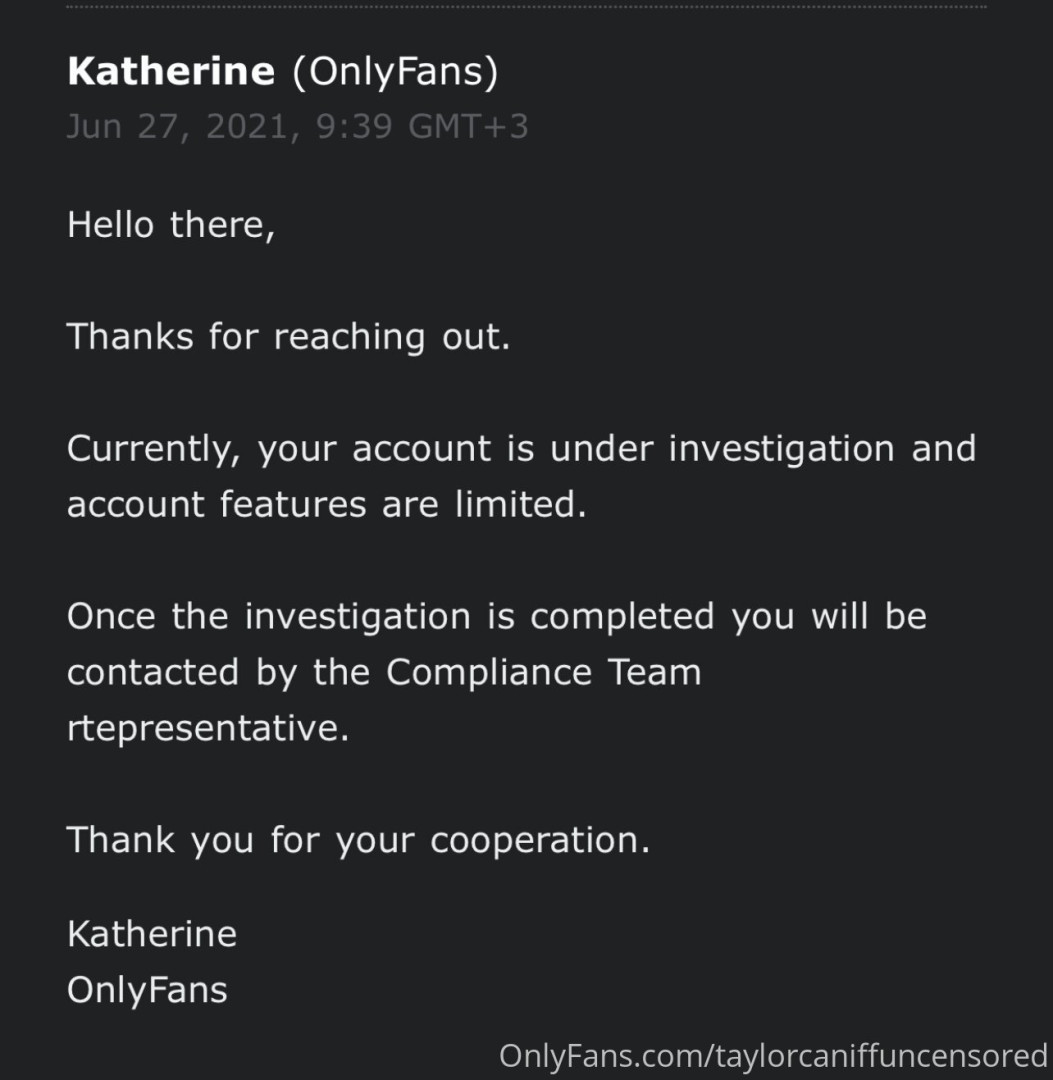Click the Once the investigation is completed line
This screenshot has width=1053, height=1080.
[x=390, y=616]
